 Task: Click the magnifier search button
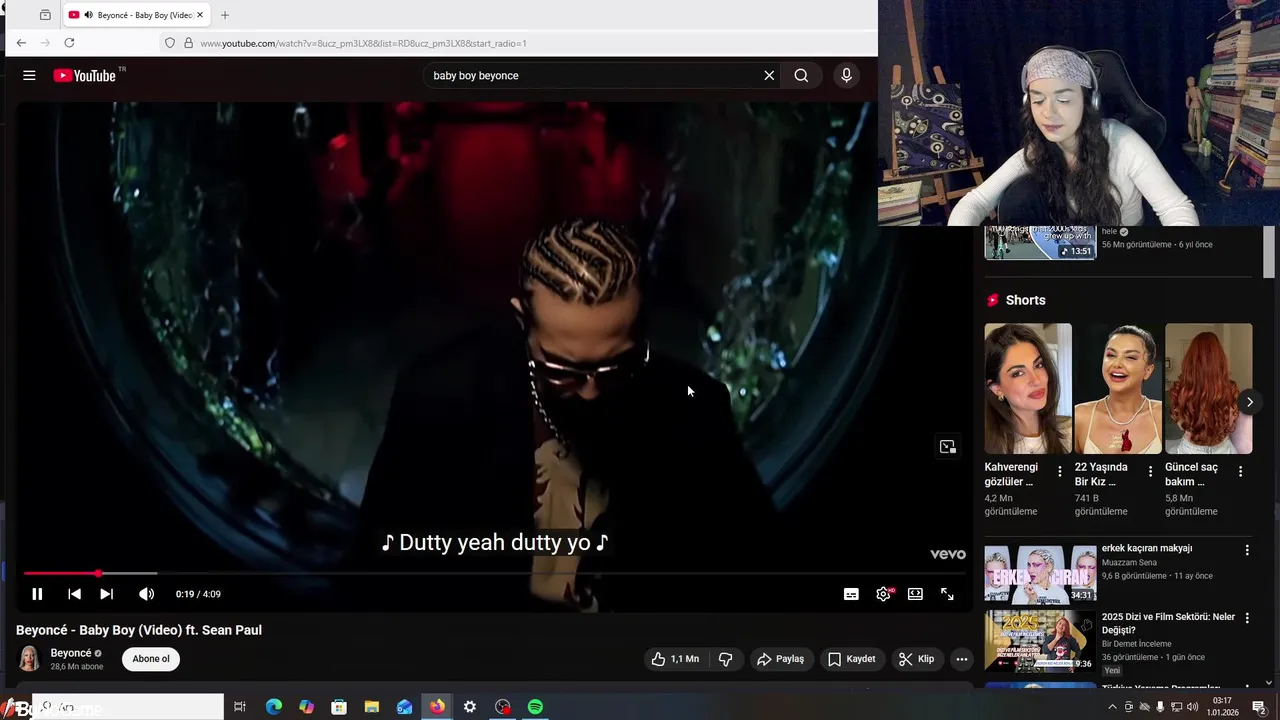click(801, 75)
